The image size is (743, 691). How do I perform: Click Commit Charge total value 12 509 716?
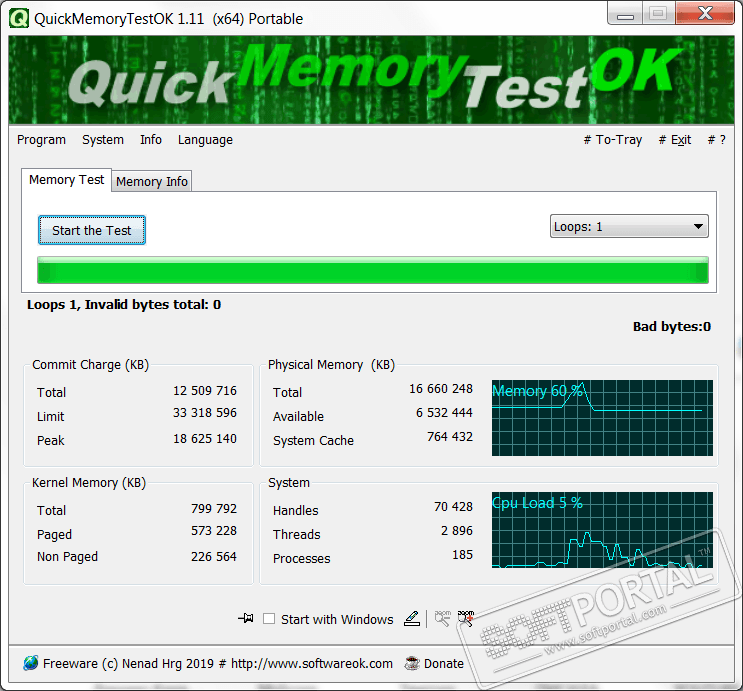[205, 391]
